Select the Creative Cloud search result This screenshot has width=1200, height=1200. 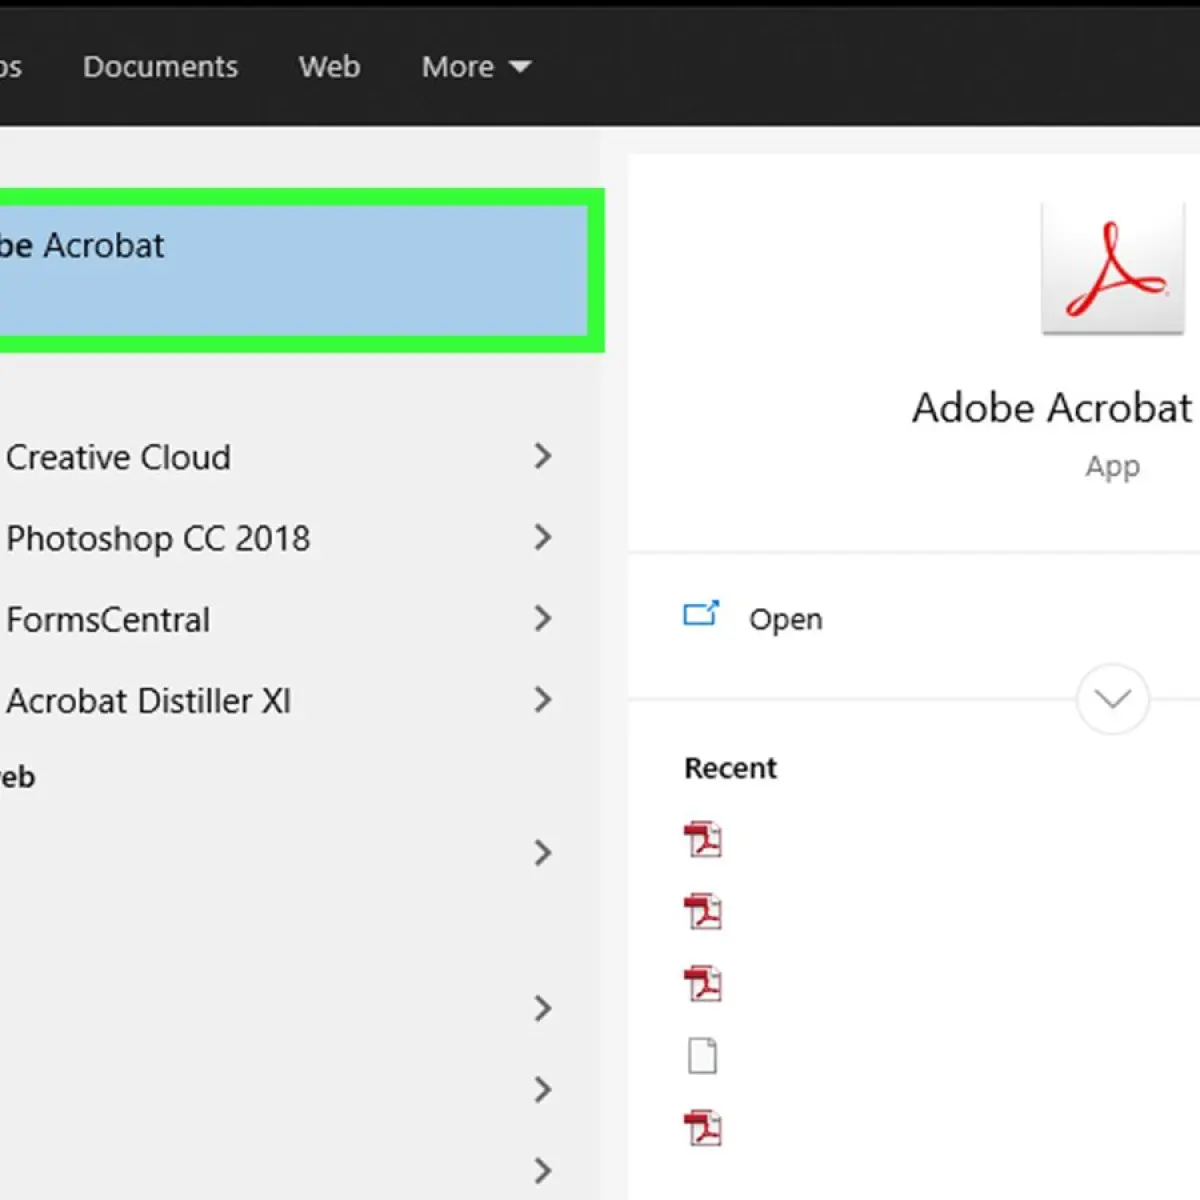click(118, 457)
